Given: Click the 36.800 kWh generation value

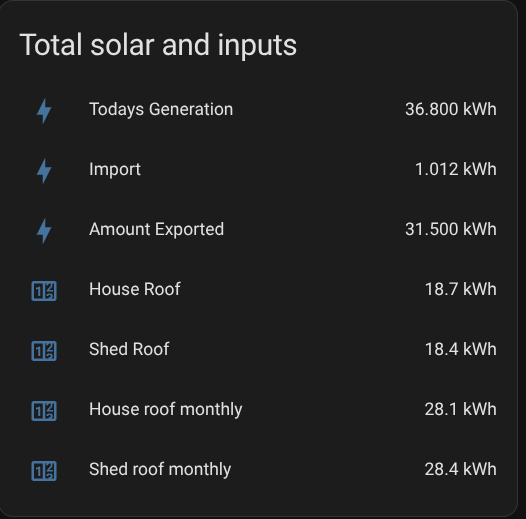Looking at the screenshot, I should 451,109.
